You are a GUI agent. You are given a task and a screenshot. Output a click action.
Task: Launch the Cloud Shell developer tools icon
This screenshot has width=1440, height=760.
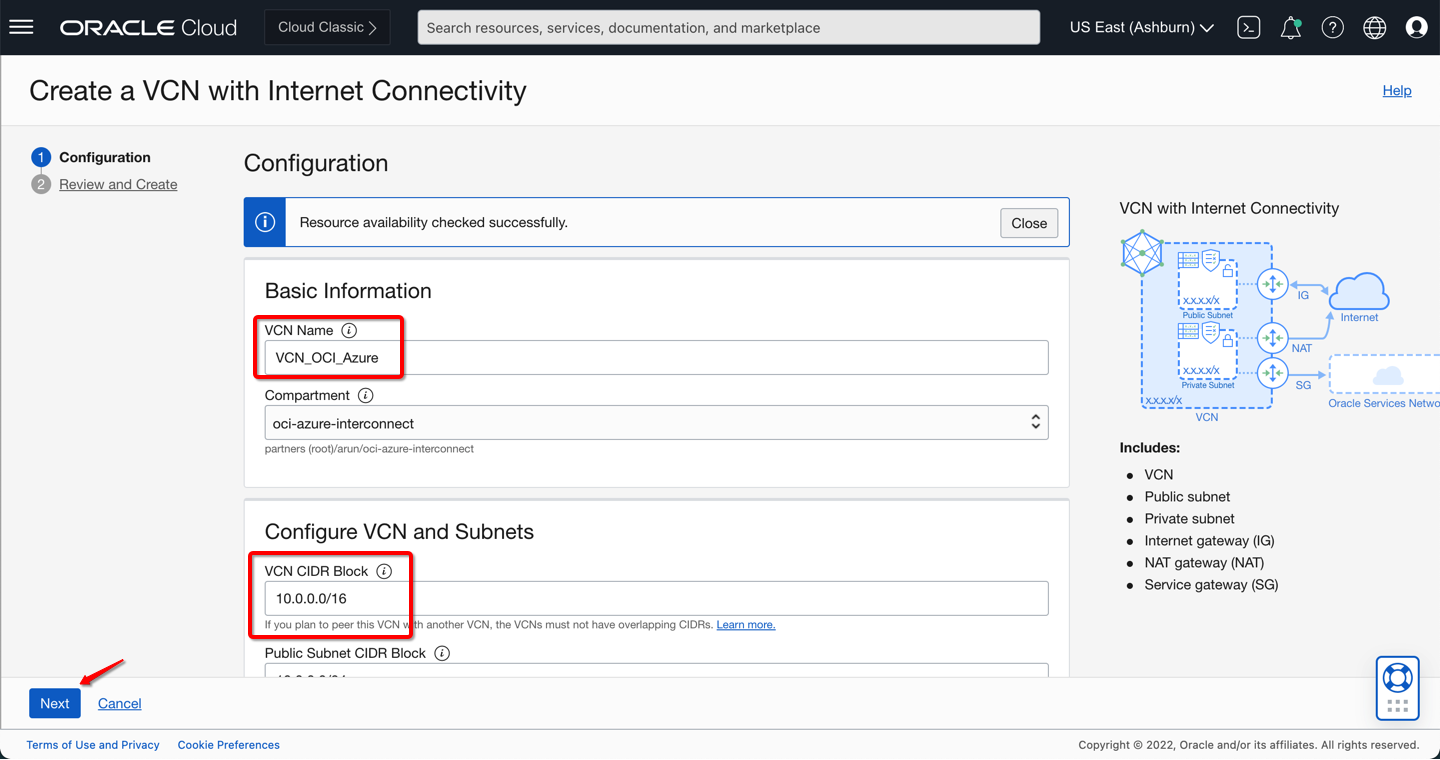click(x=1248, y=28)
